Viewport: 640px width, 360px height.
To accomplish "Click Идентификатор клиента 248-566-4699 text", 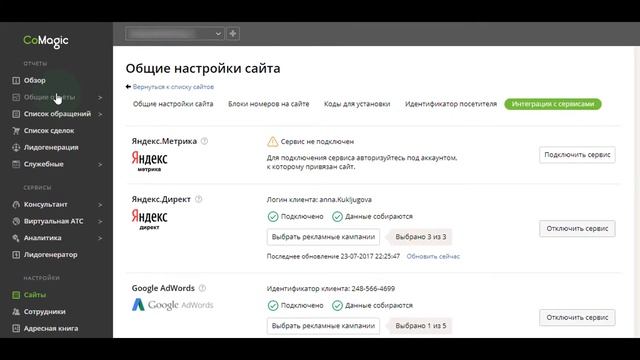I will (x=331, y=289).
